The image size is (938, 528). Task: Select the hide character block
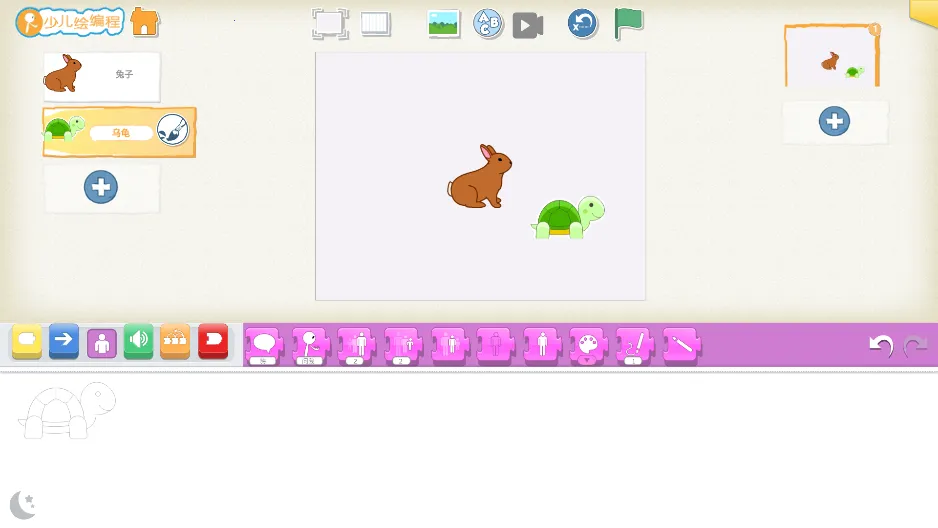(495, 344)
